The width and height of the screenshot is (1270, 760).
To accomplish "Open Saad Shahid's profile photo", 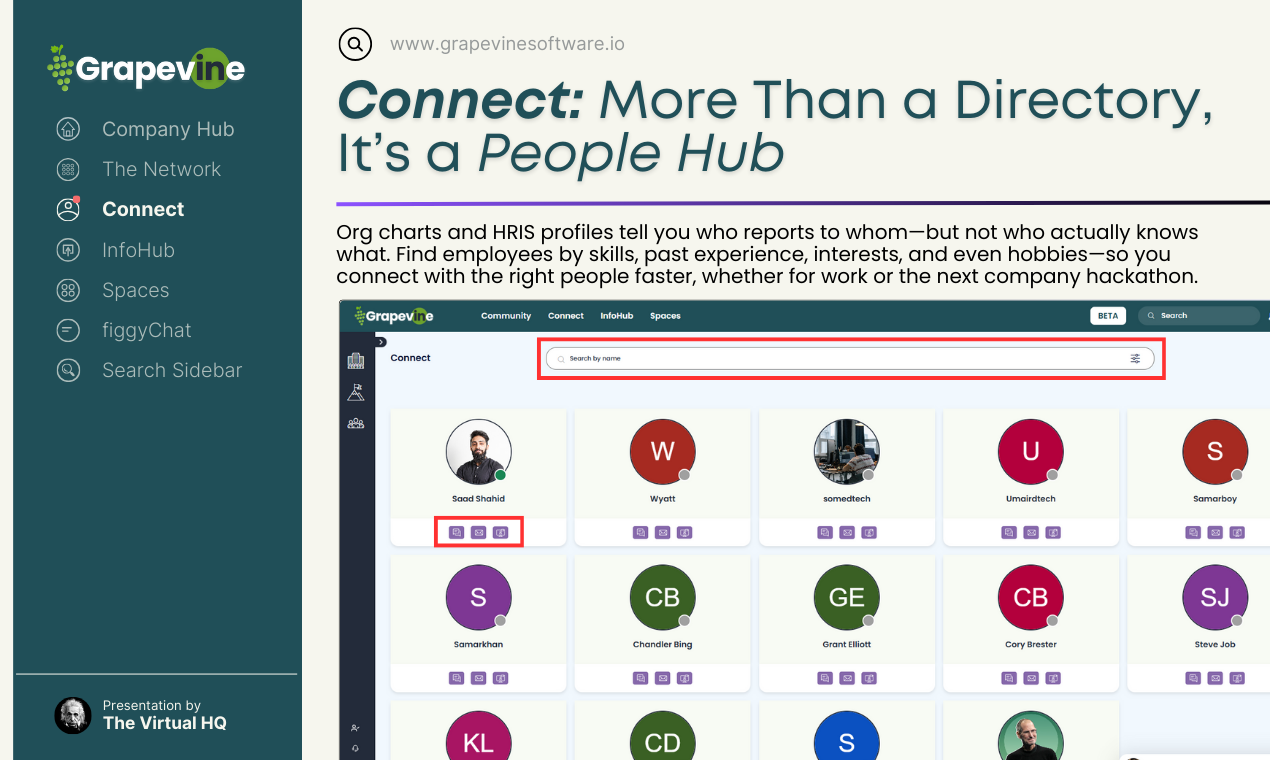I will coord(478,452).
